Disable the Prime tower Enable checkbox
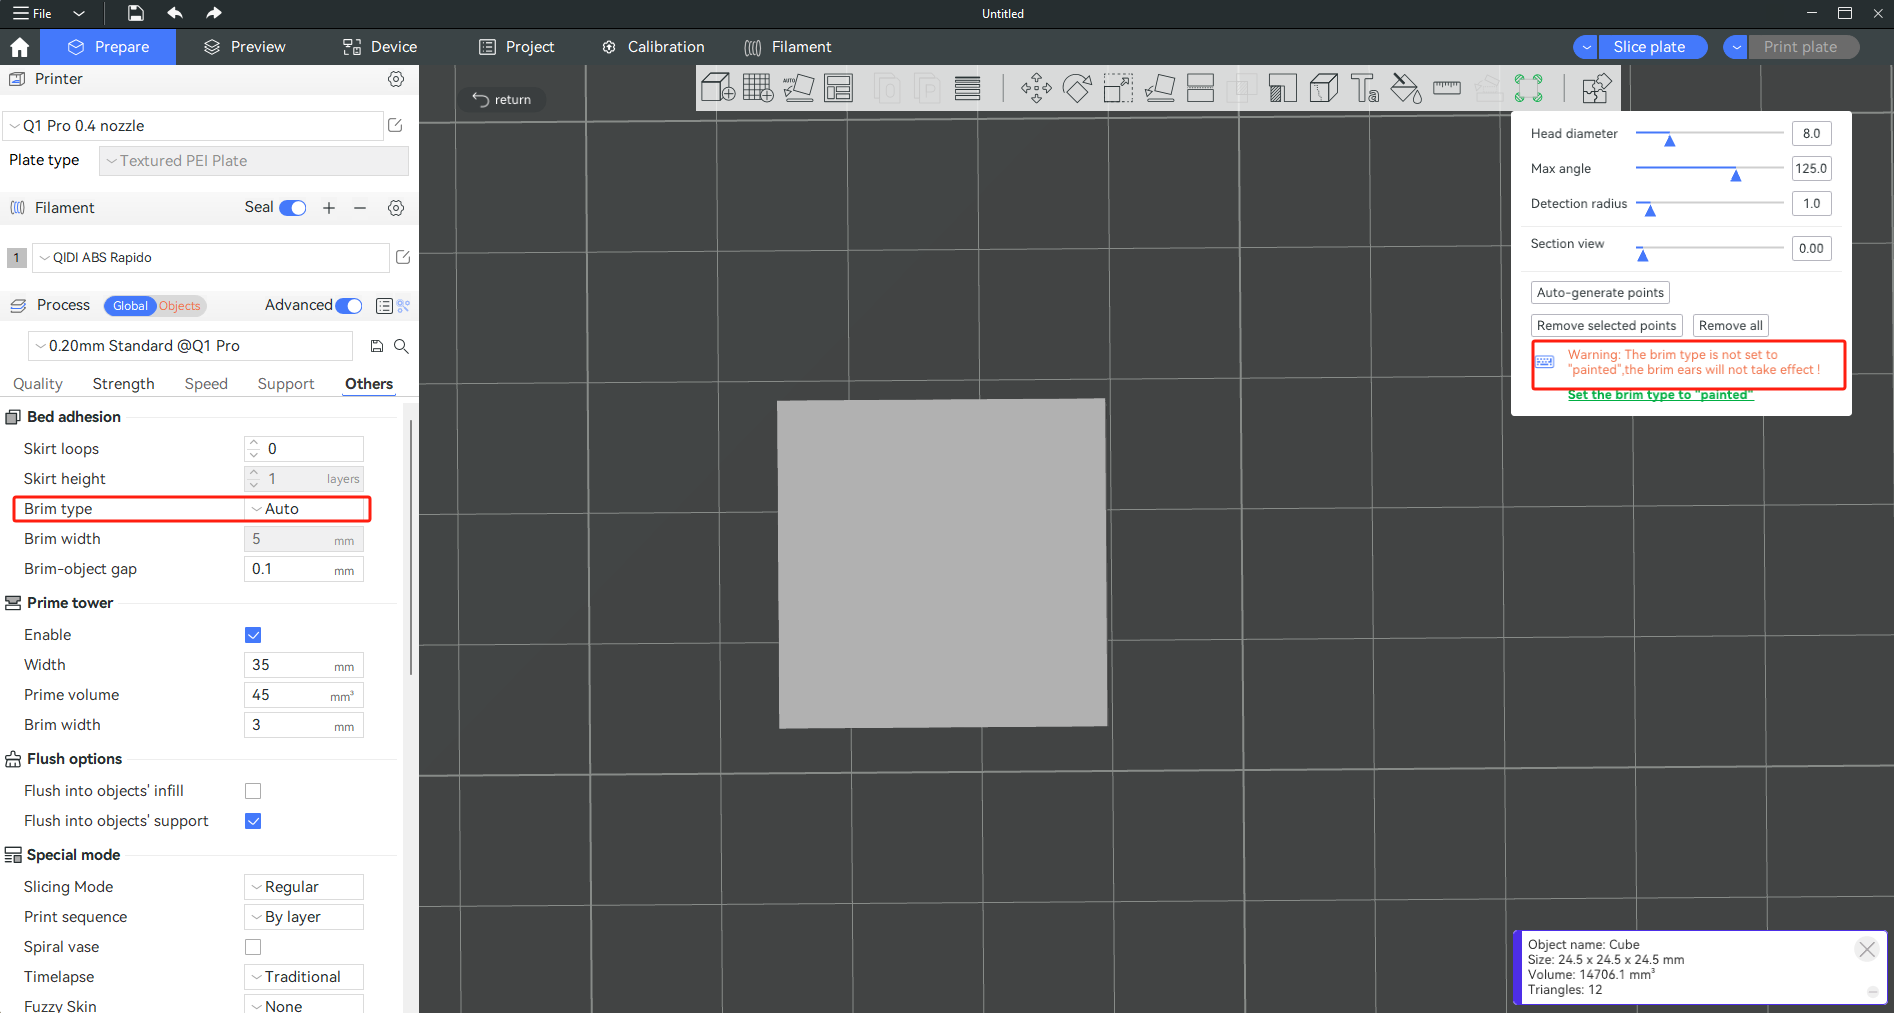 click(253, 635)
